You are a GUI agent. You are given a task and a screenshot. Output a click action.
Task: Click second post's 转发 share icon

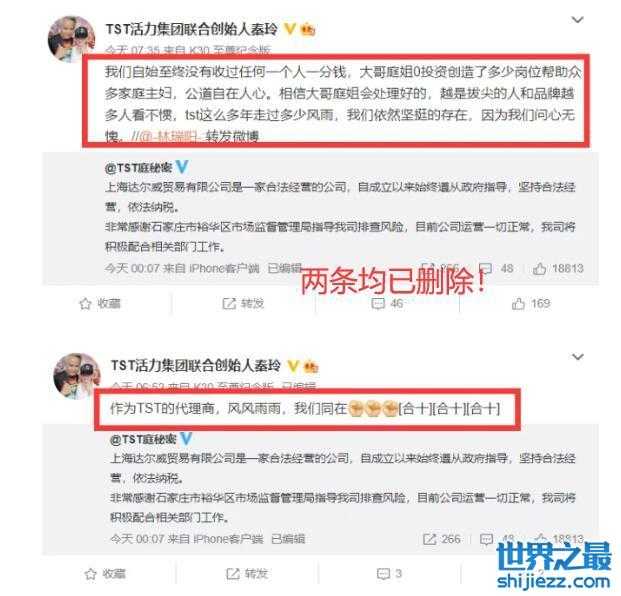[x=232, y=574]
